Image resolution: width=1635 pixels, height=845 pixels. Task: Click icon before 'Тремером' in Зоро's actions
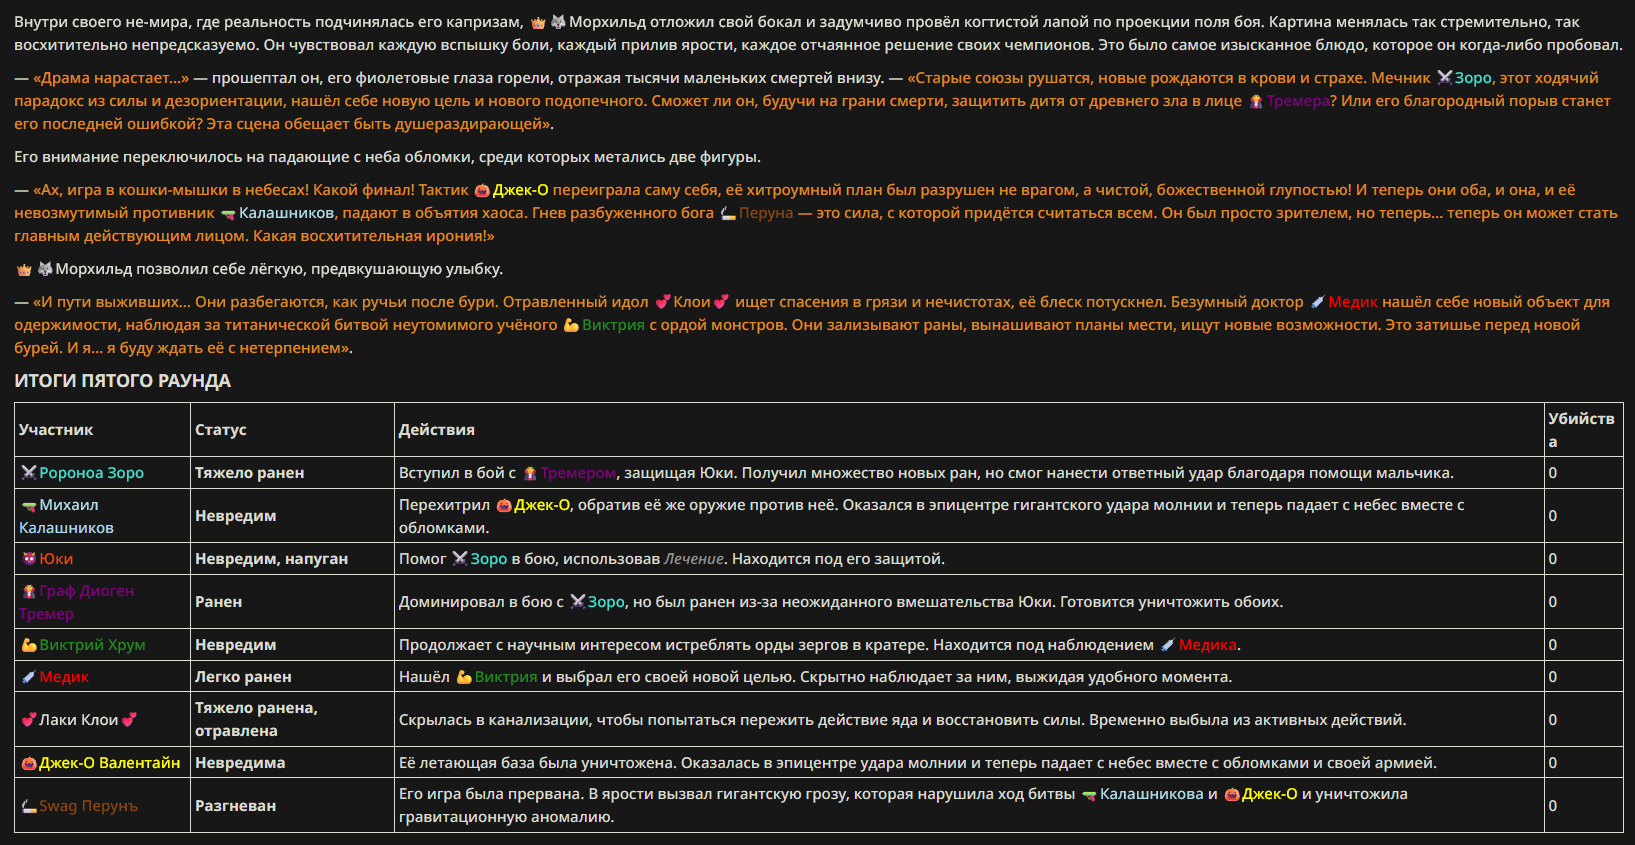[530, 473]
